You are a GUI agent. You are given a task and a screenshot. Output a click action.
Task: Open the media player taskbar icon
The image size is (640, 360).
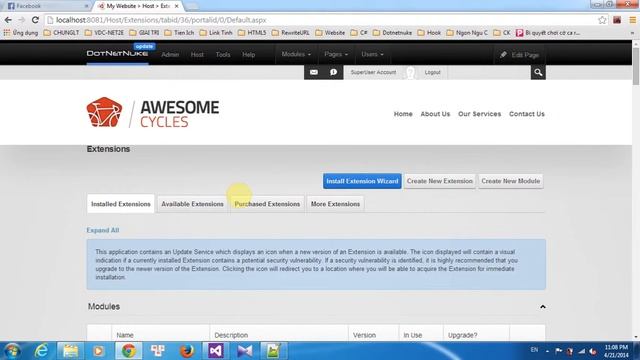pos(98,351)
